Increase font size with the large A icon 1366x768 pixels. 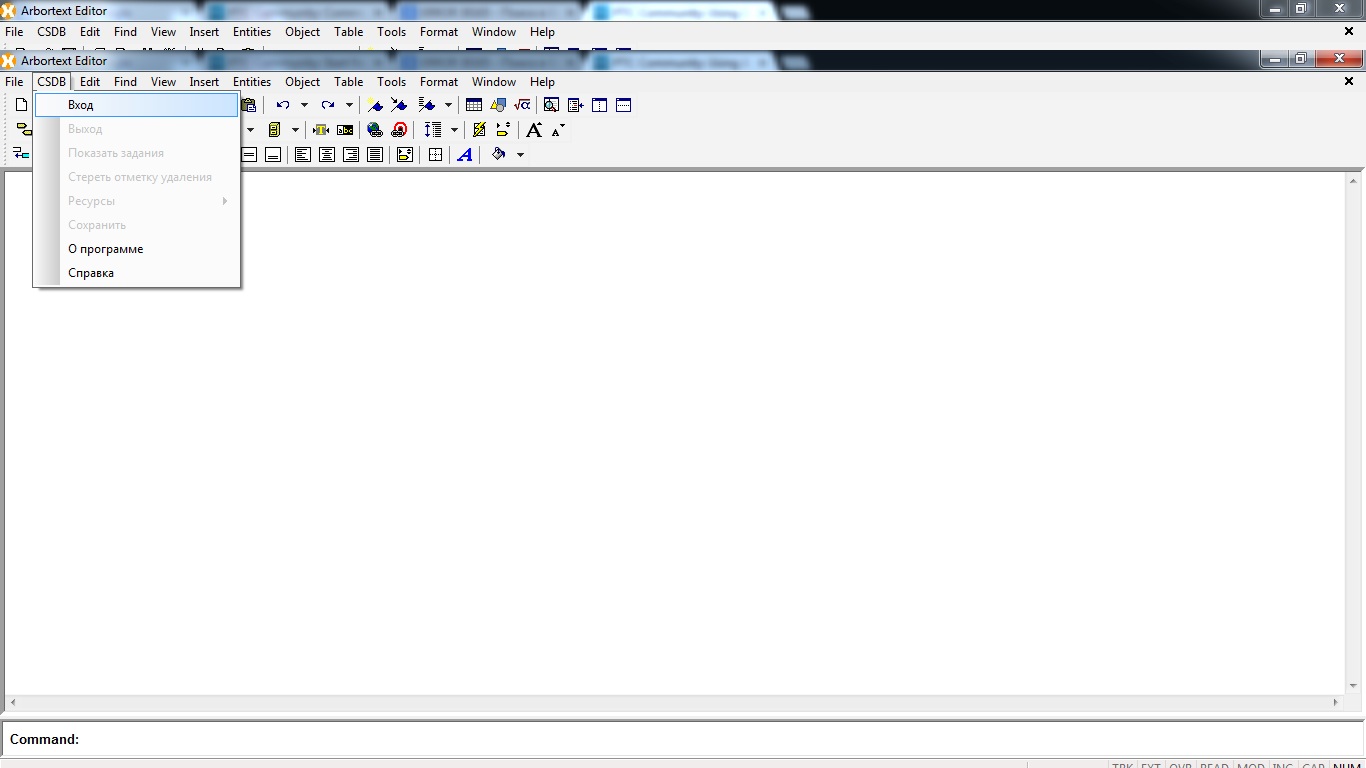pos(534,129)
